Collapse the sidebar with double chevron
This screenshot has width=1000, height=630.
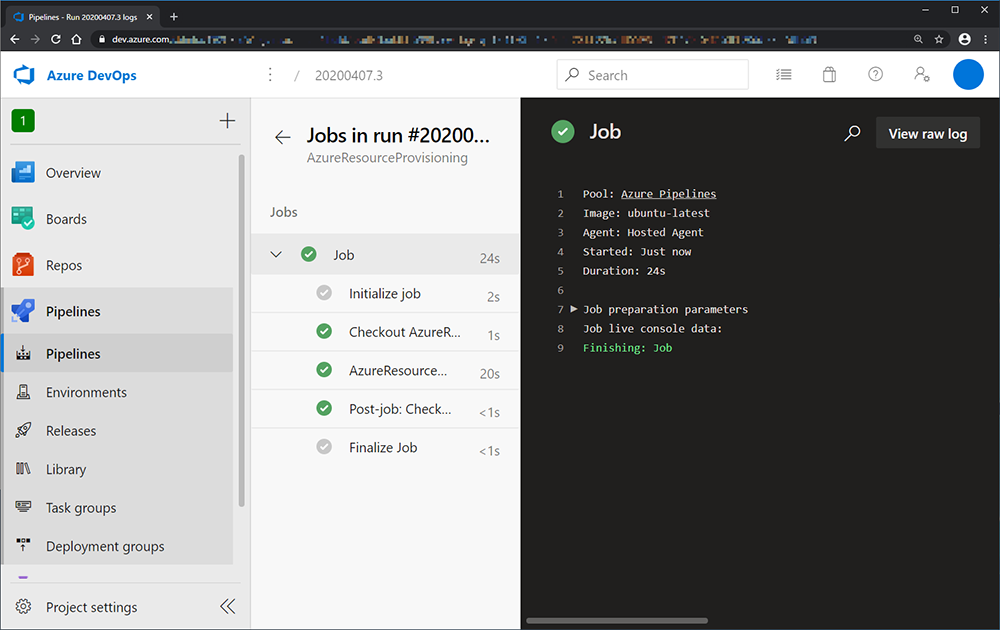228,606
